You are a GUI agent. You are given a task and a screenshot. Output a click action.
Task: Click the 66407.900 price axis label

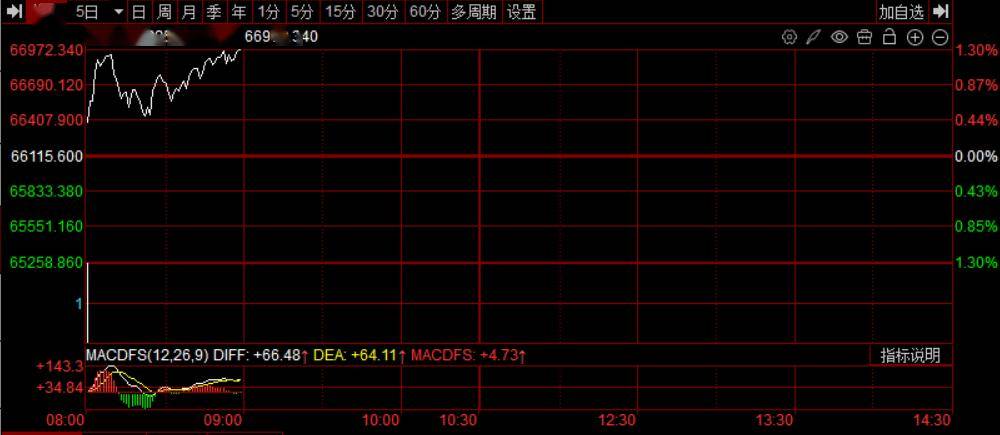(47, 120)
